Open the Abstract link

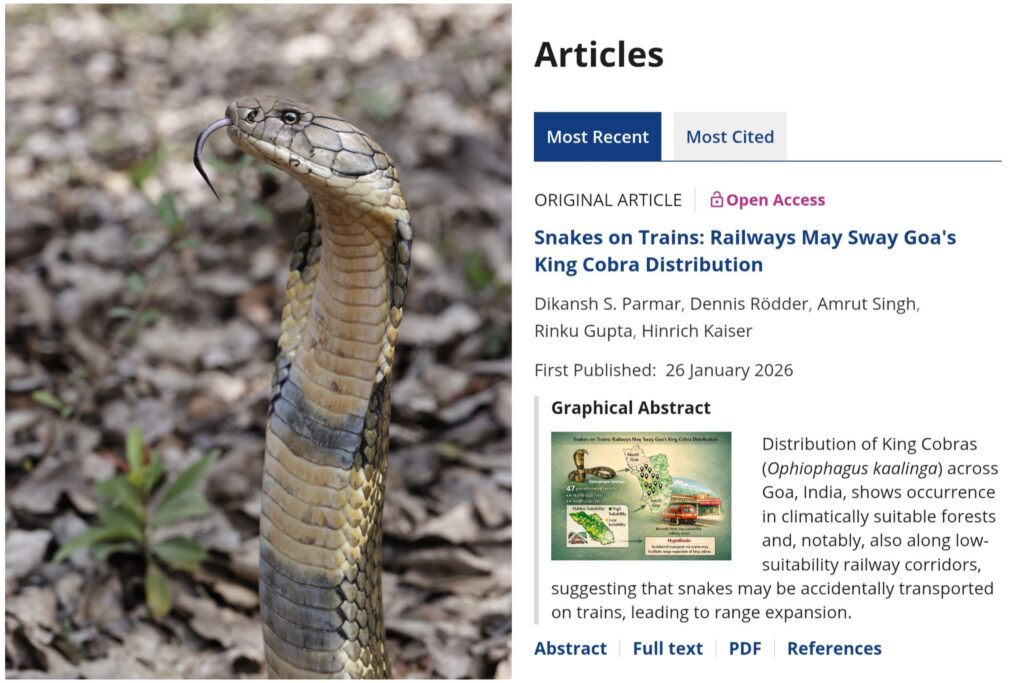pos(570,648)
